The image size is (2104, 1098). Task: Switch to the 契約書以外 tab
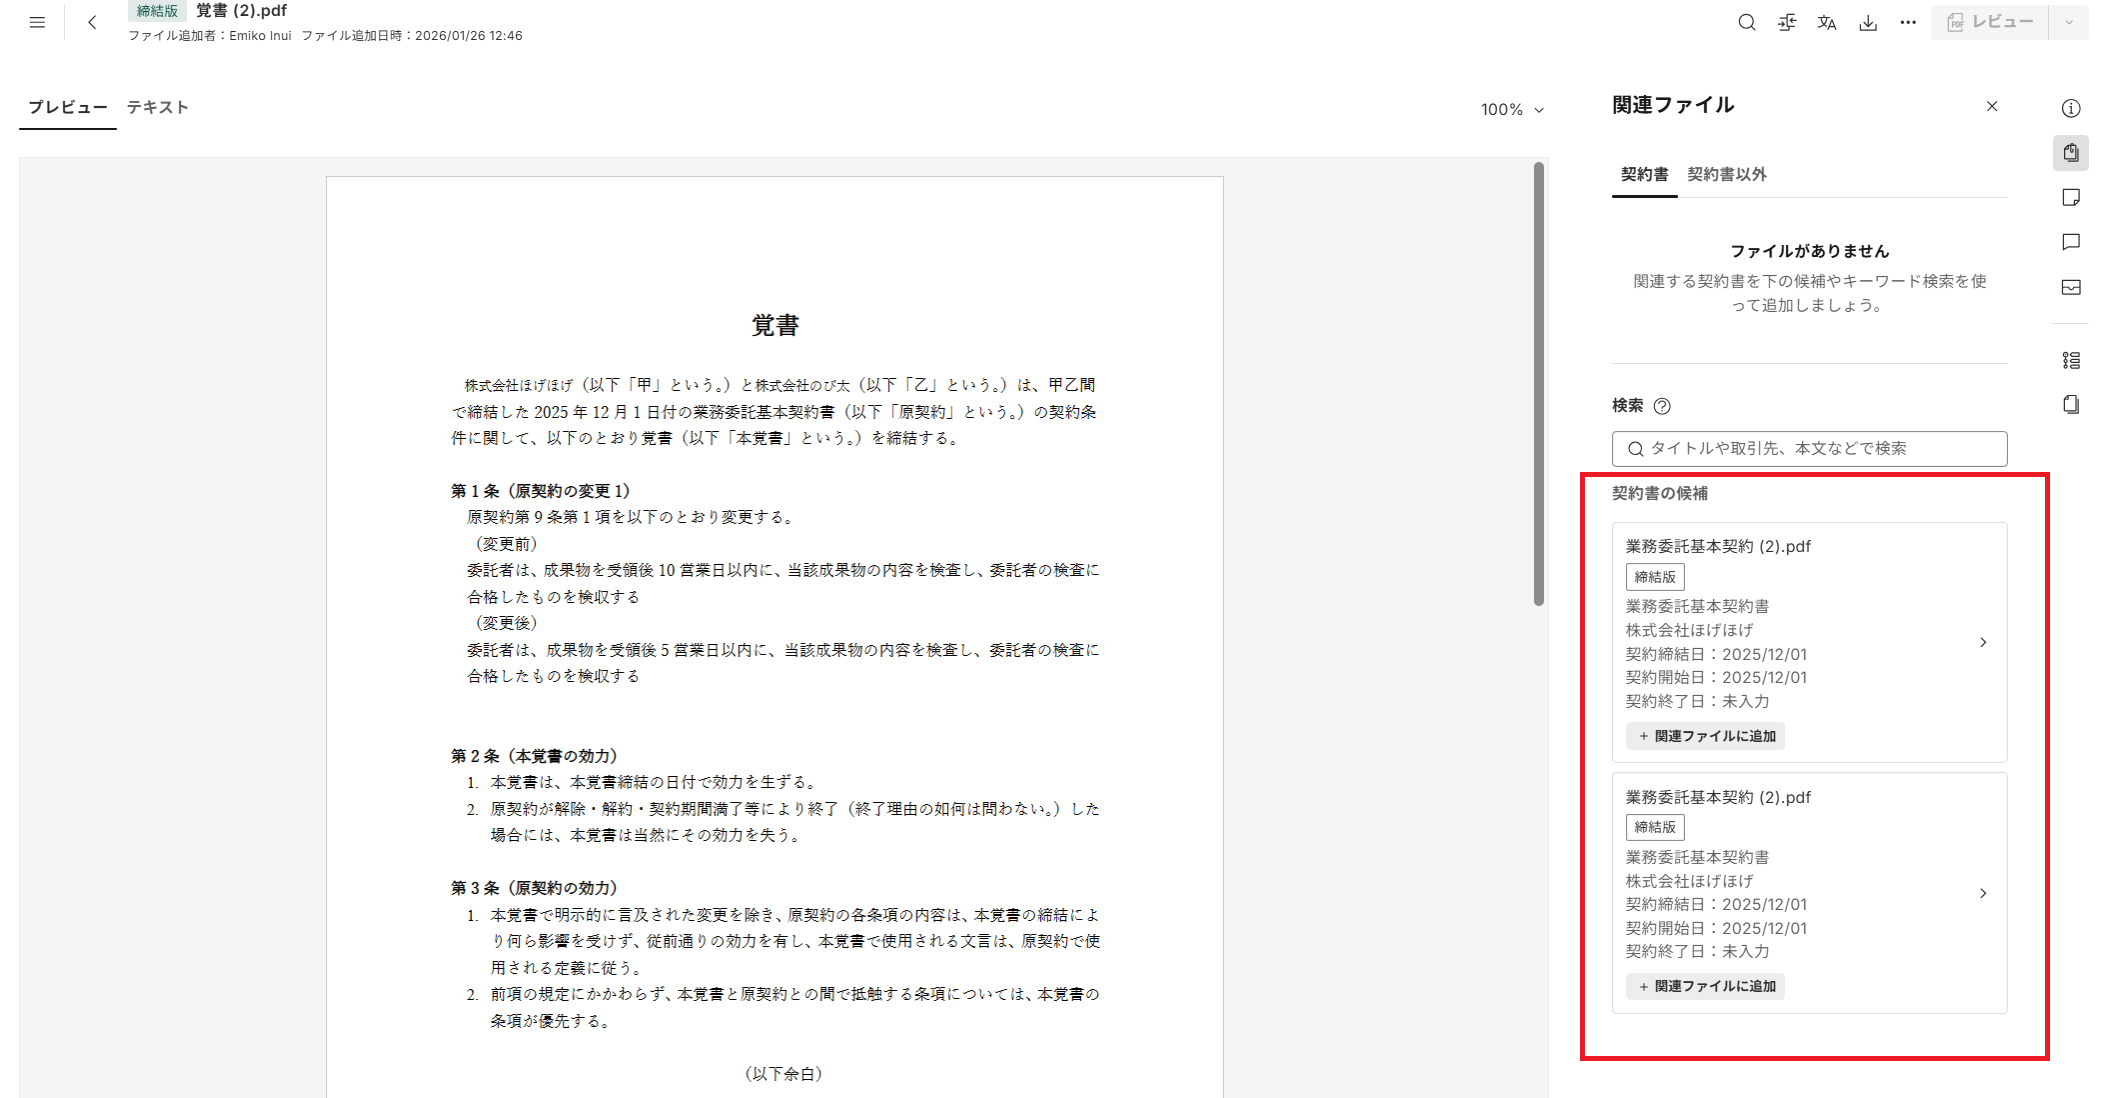[x=1726, y=174]
